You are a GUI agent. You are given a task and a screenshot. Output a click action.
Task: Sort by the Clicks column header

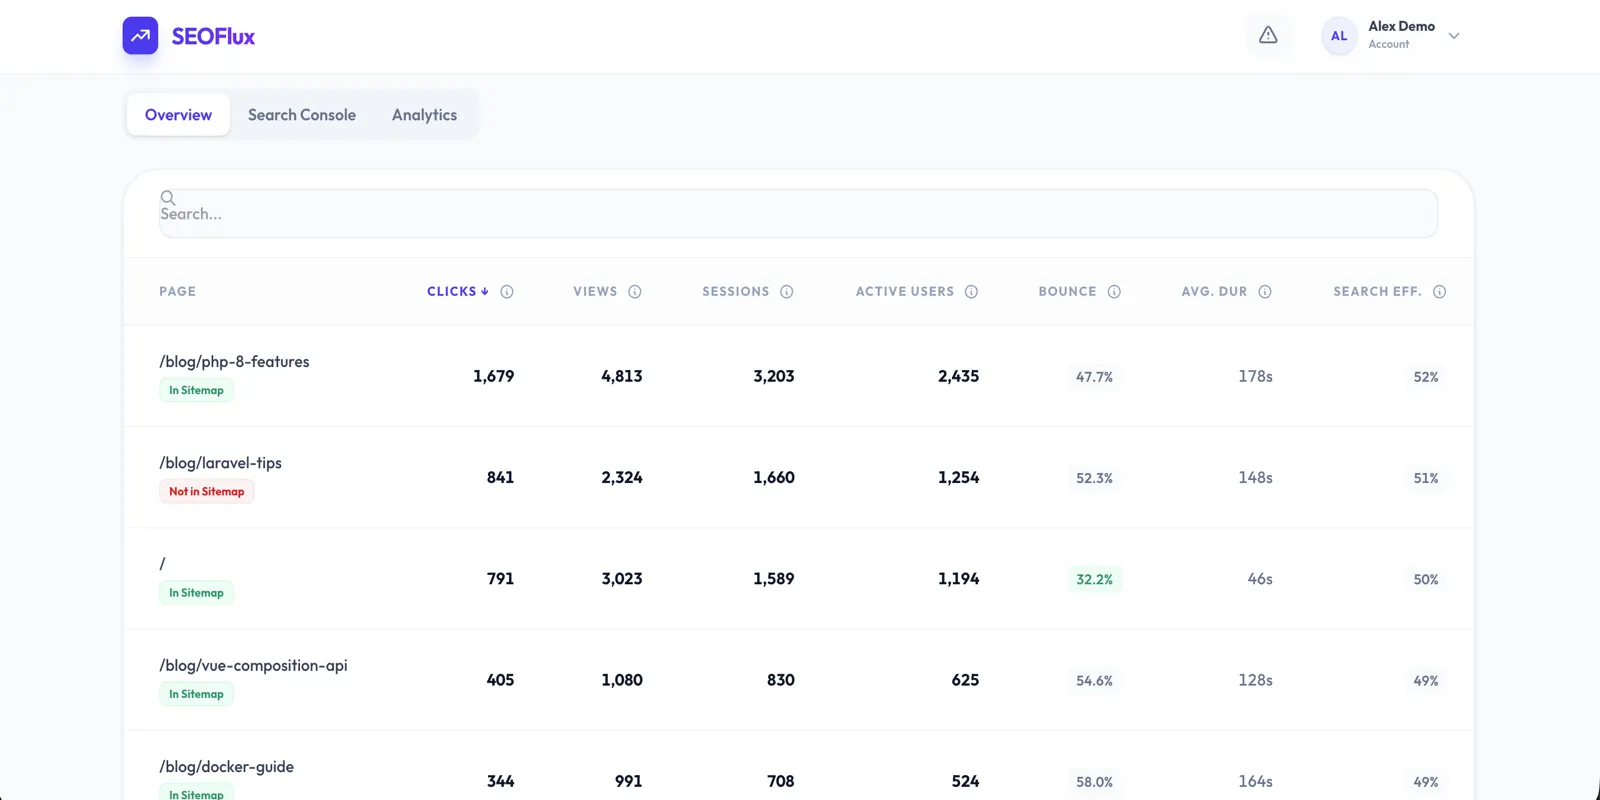(x=458, y=292)
